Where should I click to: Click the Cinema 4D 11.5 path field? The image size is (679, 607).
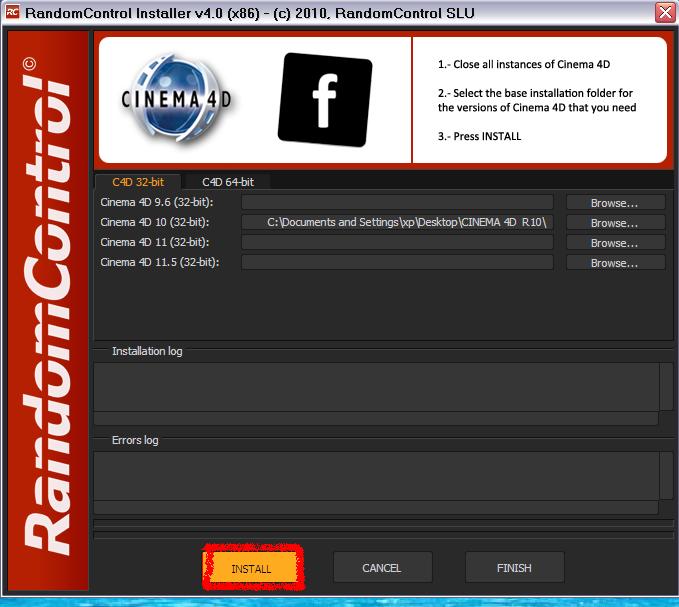[x=397, y=262]
